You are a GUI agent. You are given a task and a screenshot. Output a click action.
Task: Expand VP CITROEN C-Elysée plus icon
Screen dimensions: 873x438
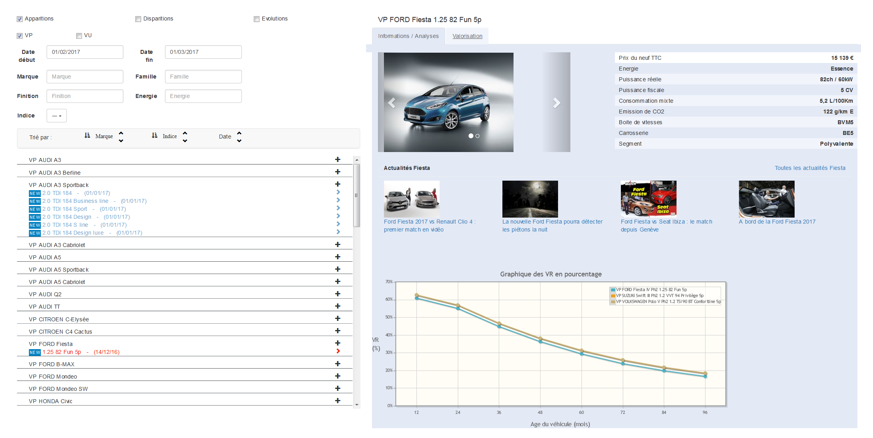(x=337, y=319)
